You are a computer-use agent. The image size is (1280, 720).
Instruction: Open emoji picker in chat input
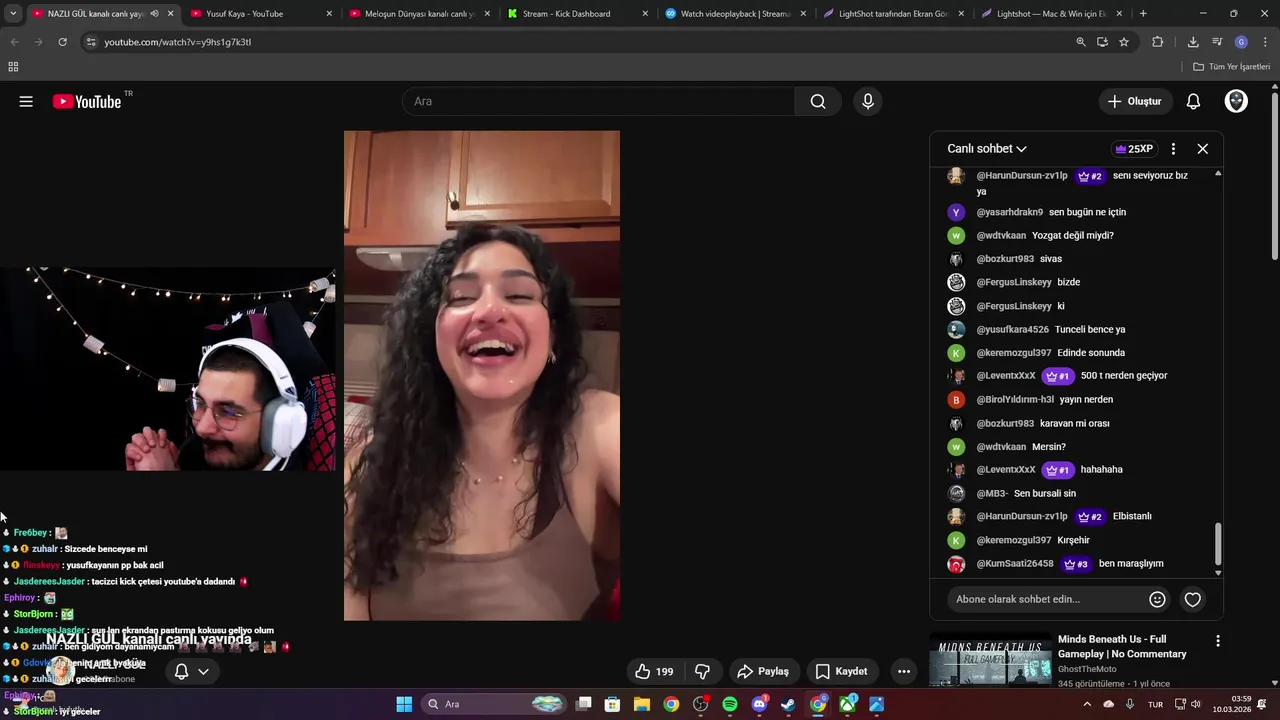pyautogui.click(x=1157, y=599)
